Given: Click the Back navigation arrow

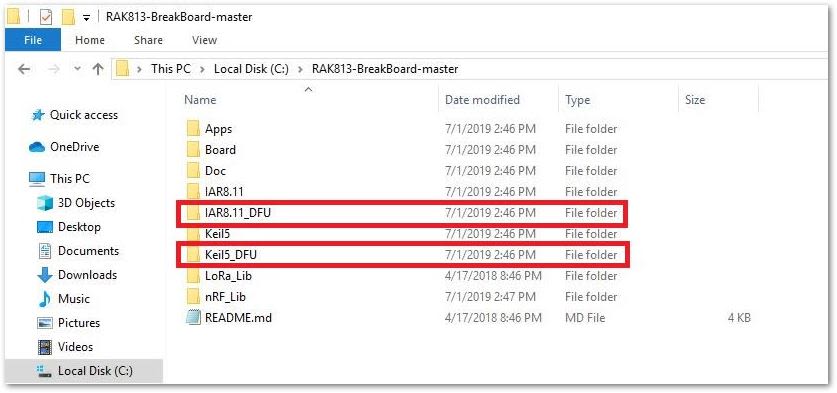Looking at the screenshot, I should coord(24,69).
